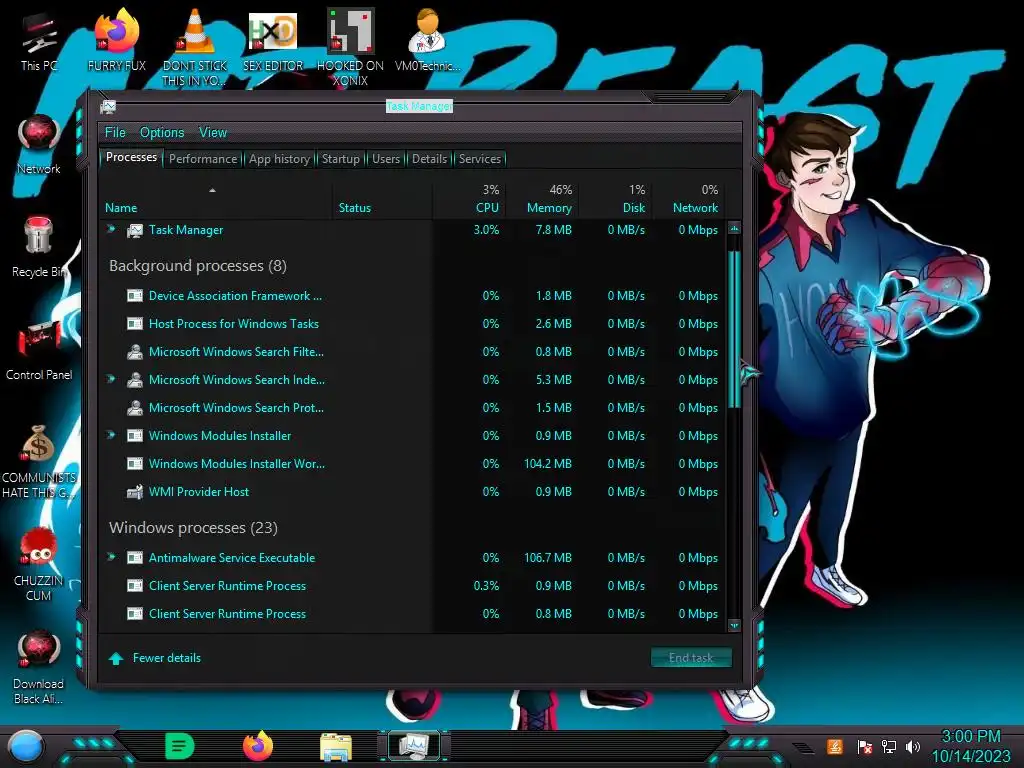Click the volume speaker tray icon

pyautogui.click(x=912, y=746)
